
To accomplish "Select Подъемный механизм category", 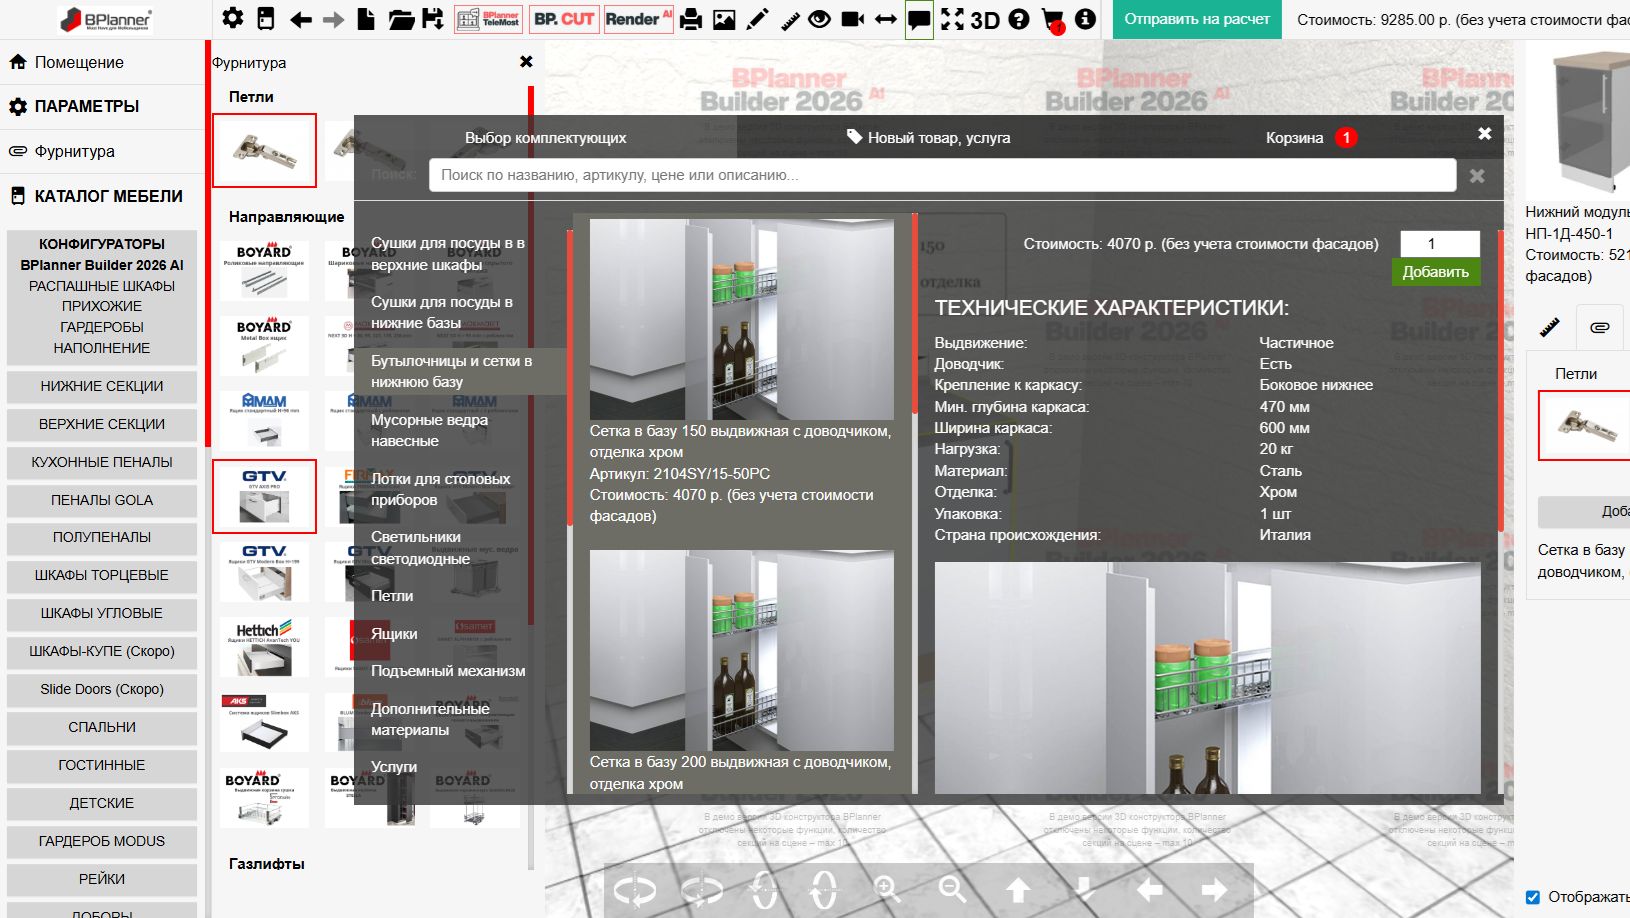I will (x=458, y=671).
